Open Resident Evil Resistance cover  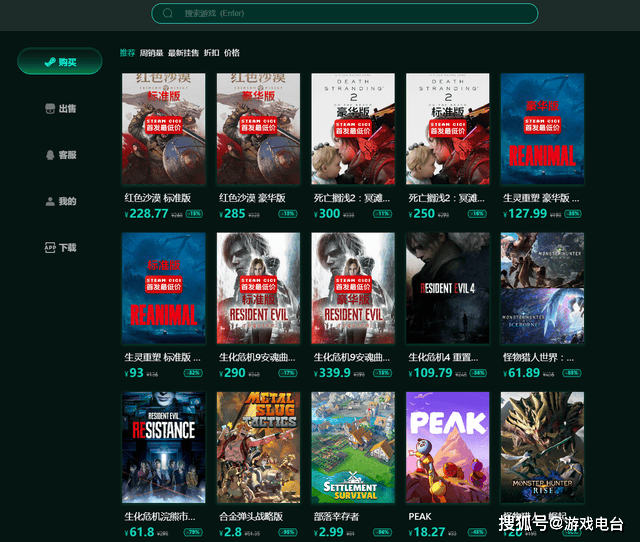(163, 447)
